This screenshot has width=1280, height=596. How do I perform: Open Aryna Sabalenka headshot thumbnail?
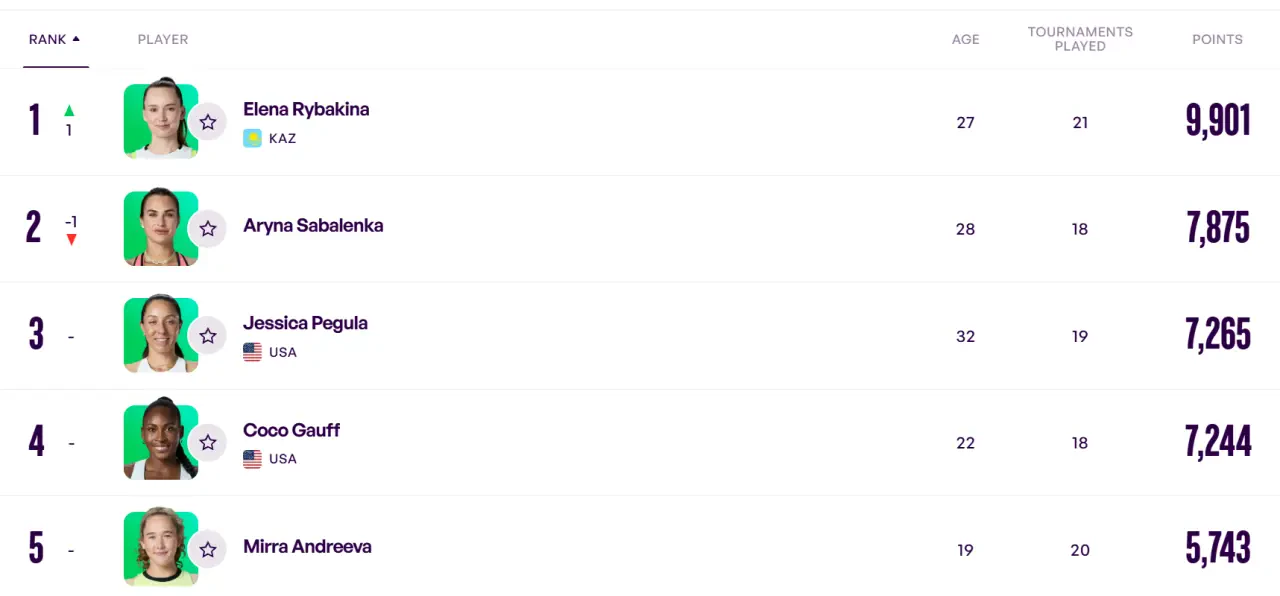[161, 228]
